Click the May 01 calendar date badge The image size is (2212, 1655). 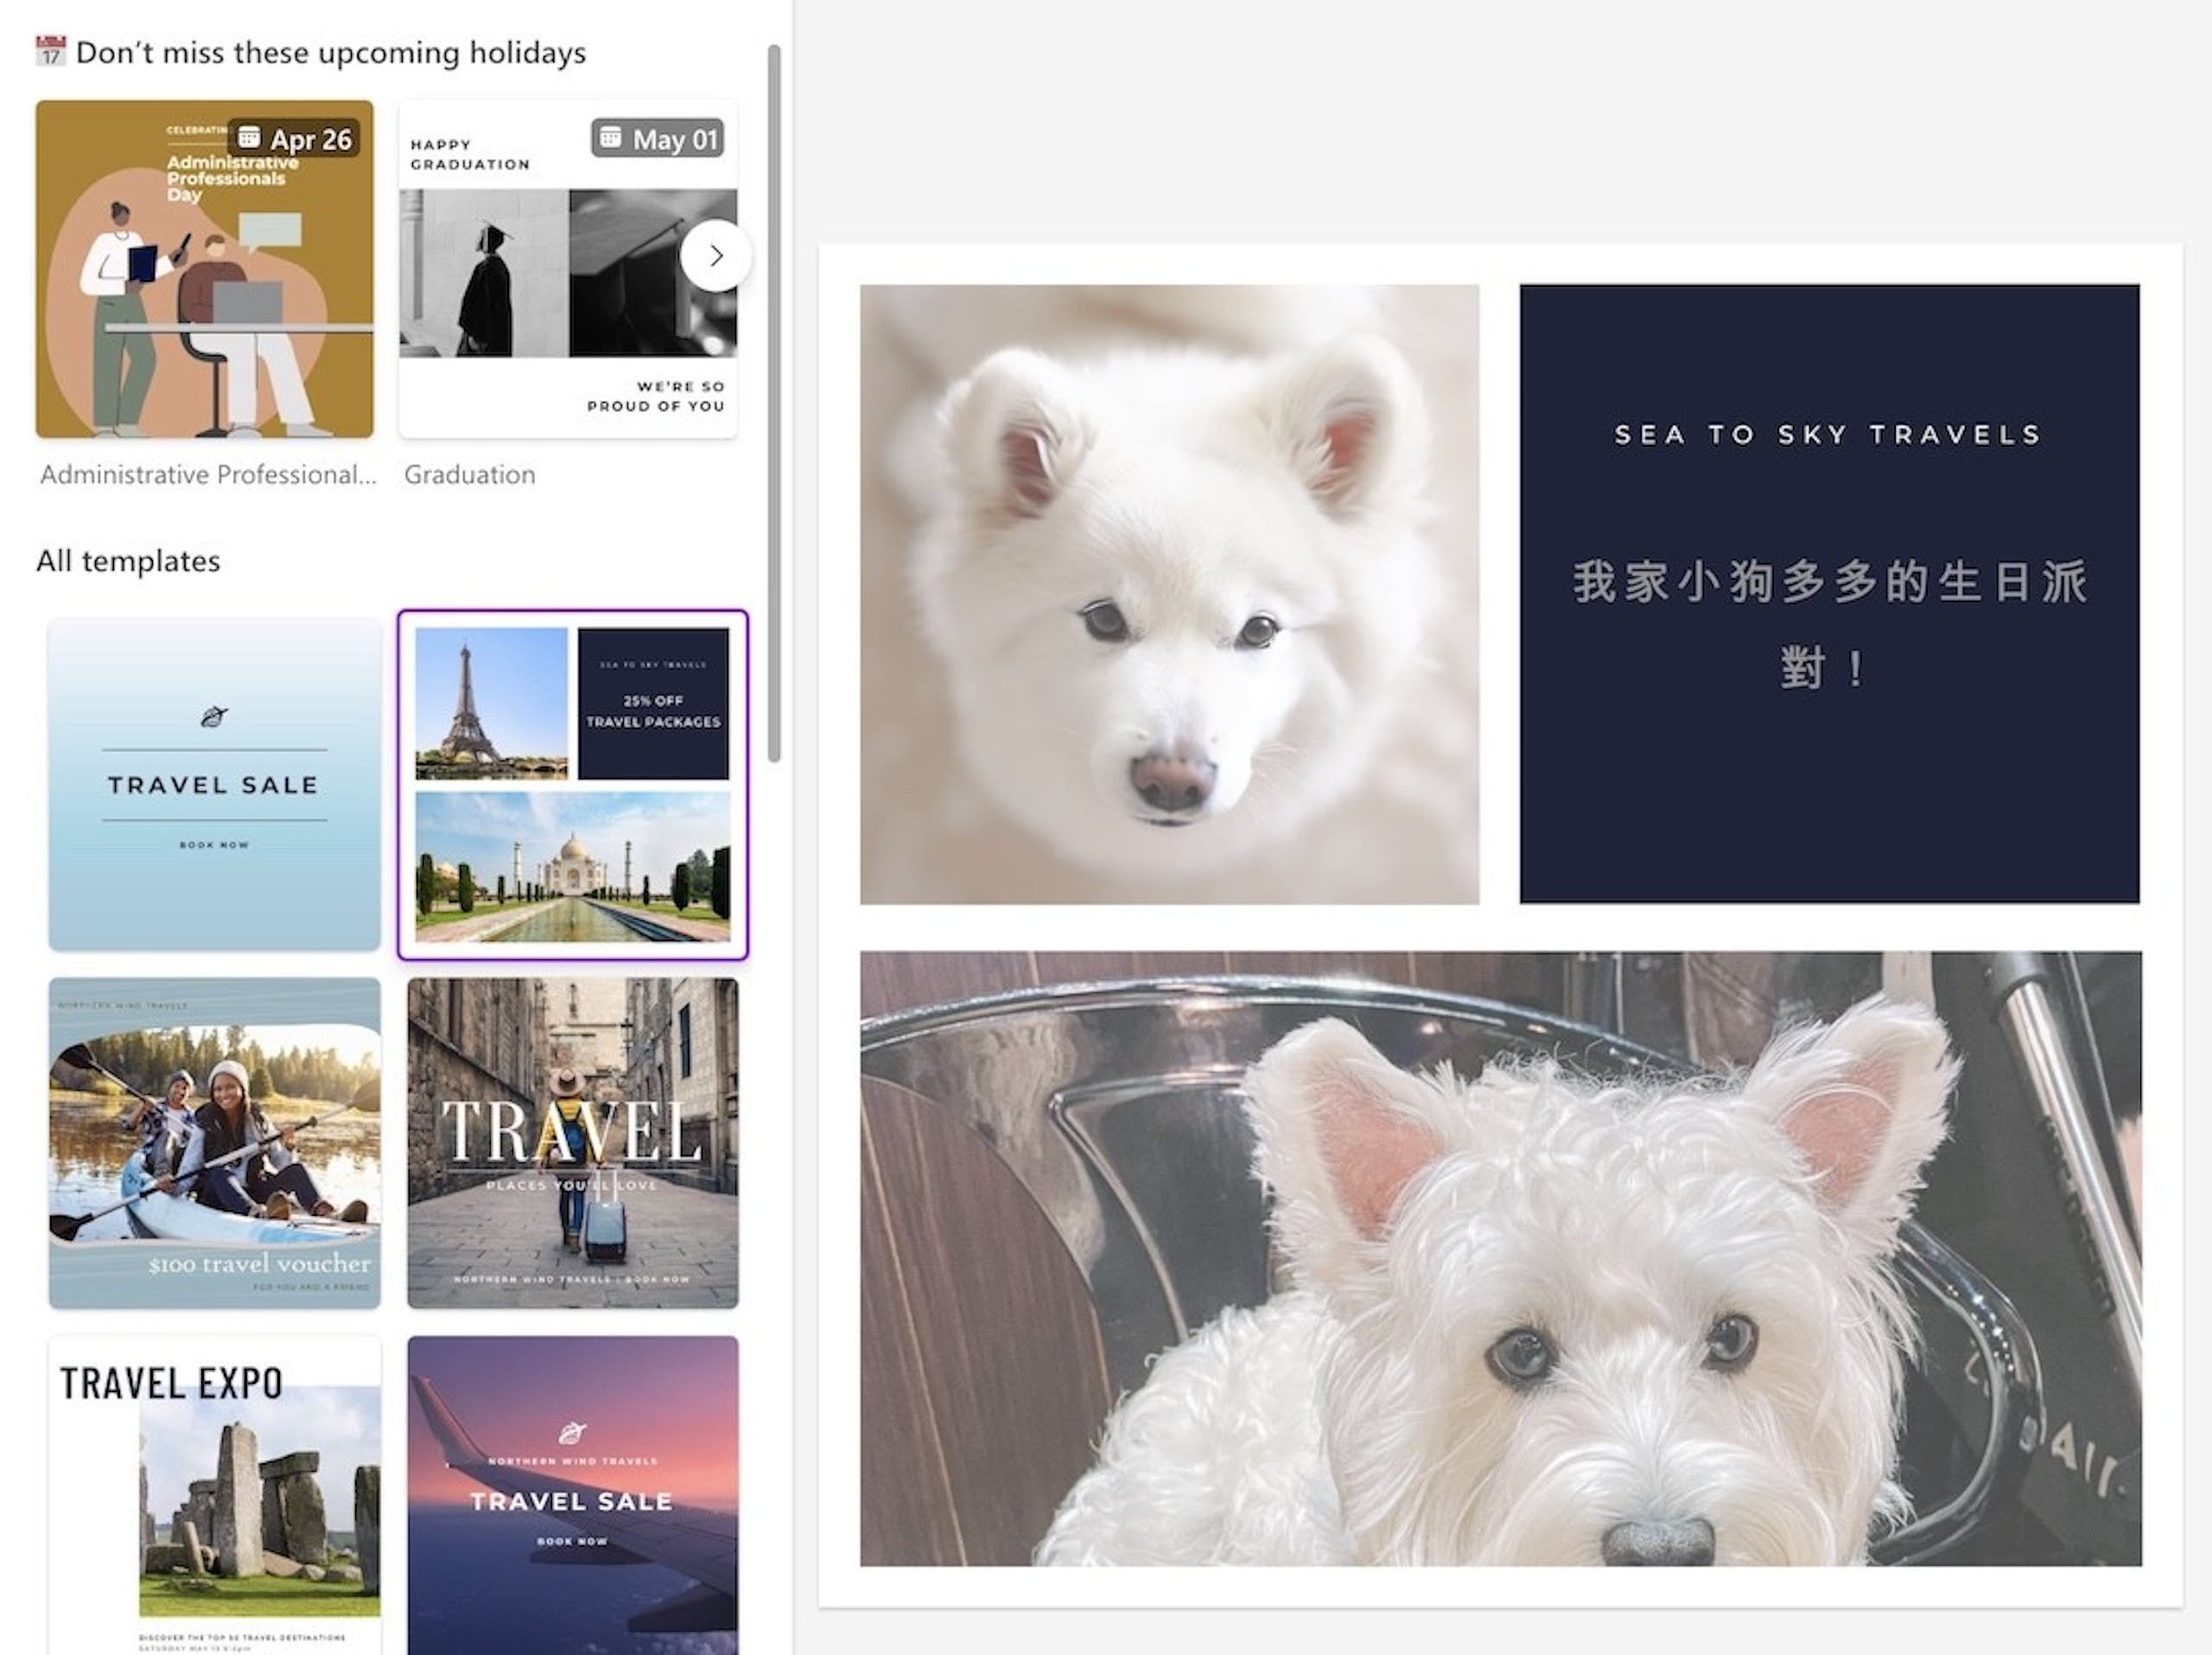658,138
